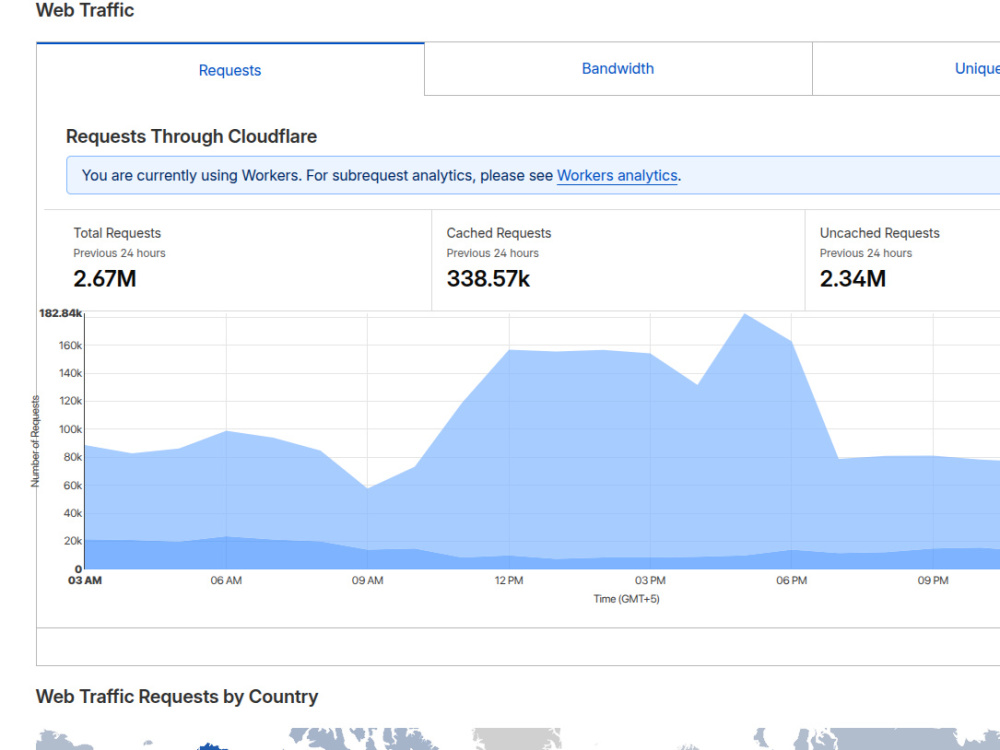This screenshot has width=1000, height=750.
Task: Select the Uncached Requests 2.34M value
Action: [x=853, y=279]
